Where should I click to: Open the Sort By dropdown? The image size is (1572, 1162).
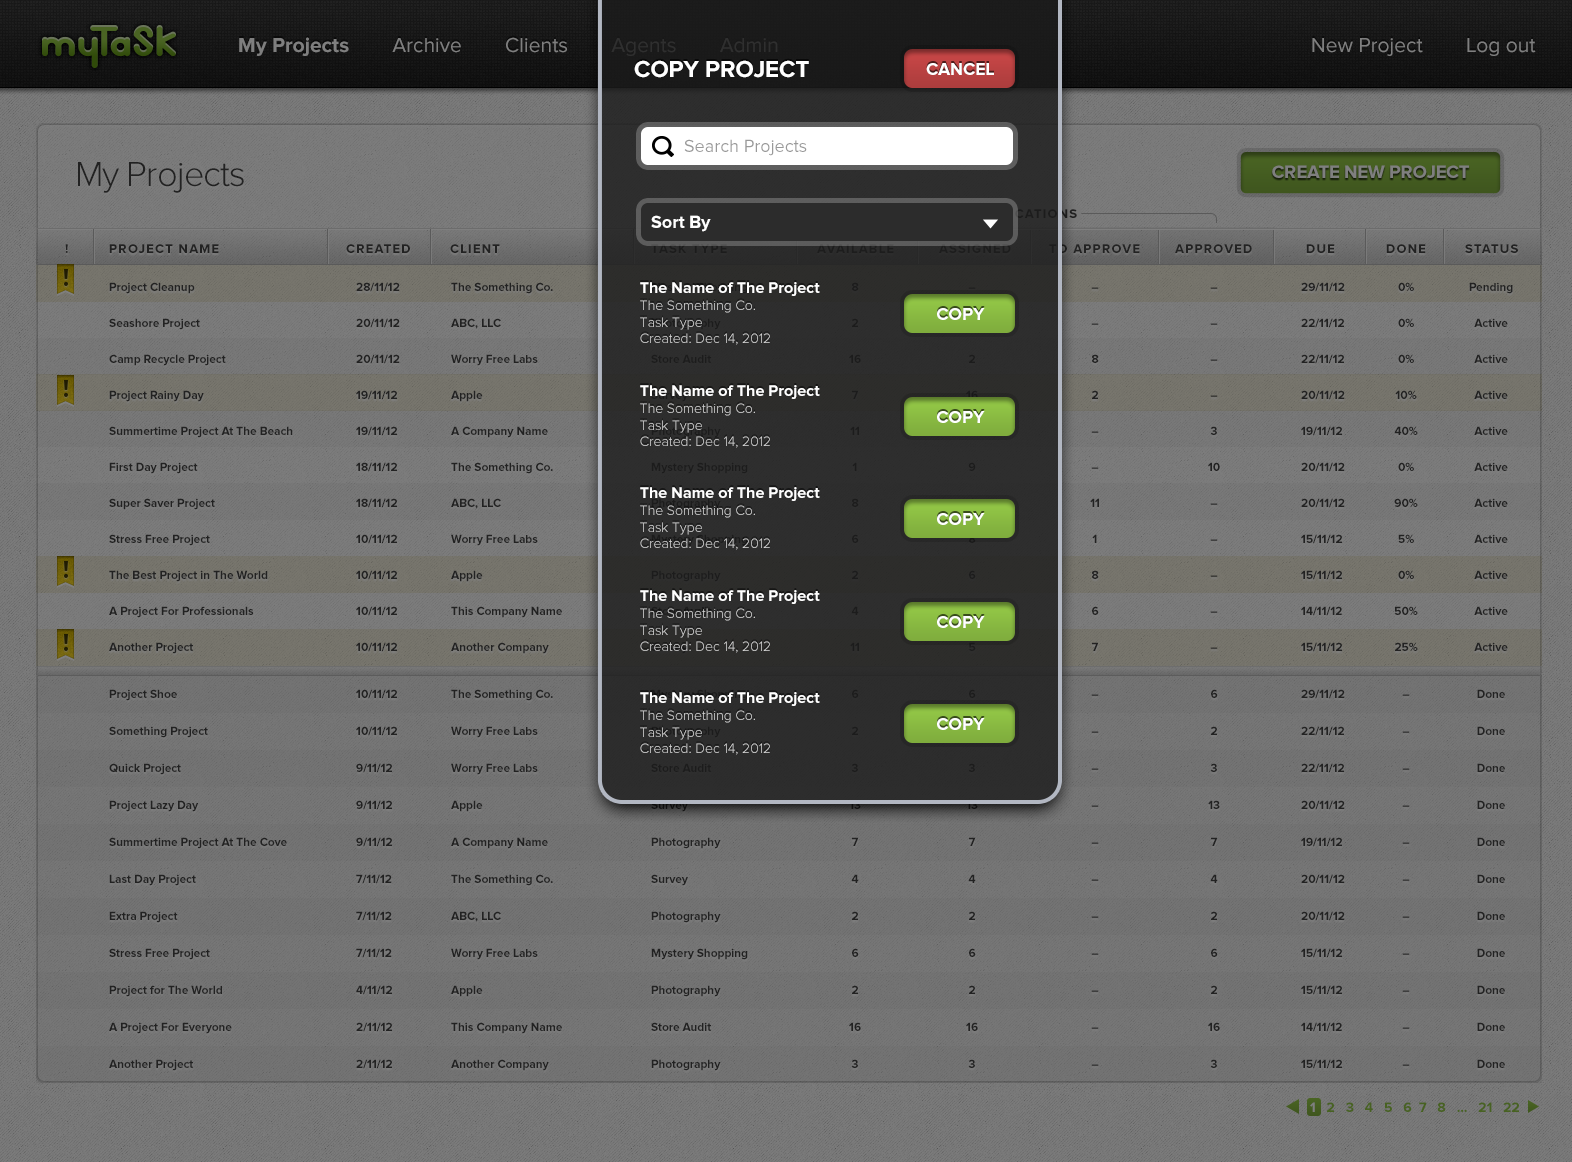pyautogui.click(x=826, y=222)
